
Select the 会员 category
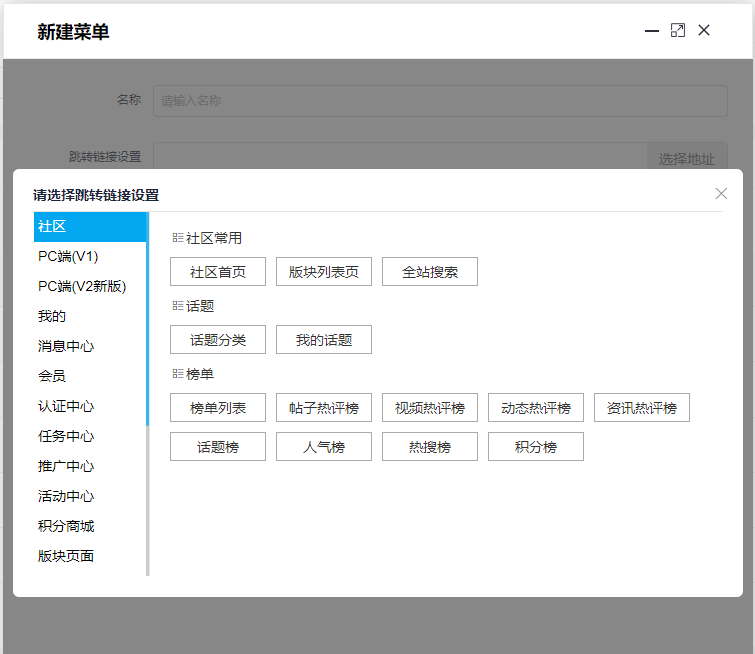90,376
